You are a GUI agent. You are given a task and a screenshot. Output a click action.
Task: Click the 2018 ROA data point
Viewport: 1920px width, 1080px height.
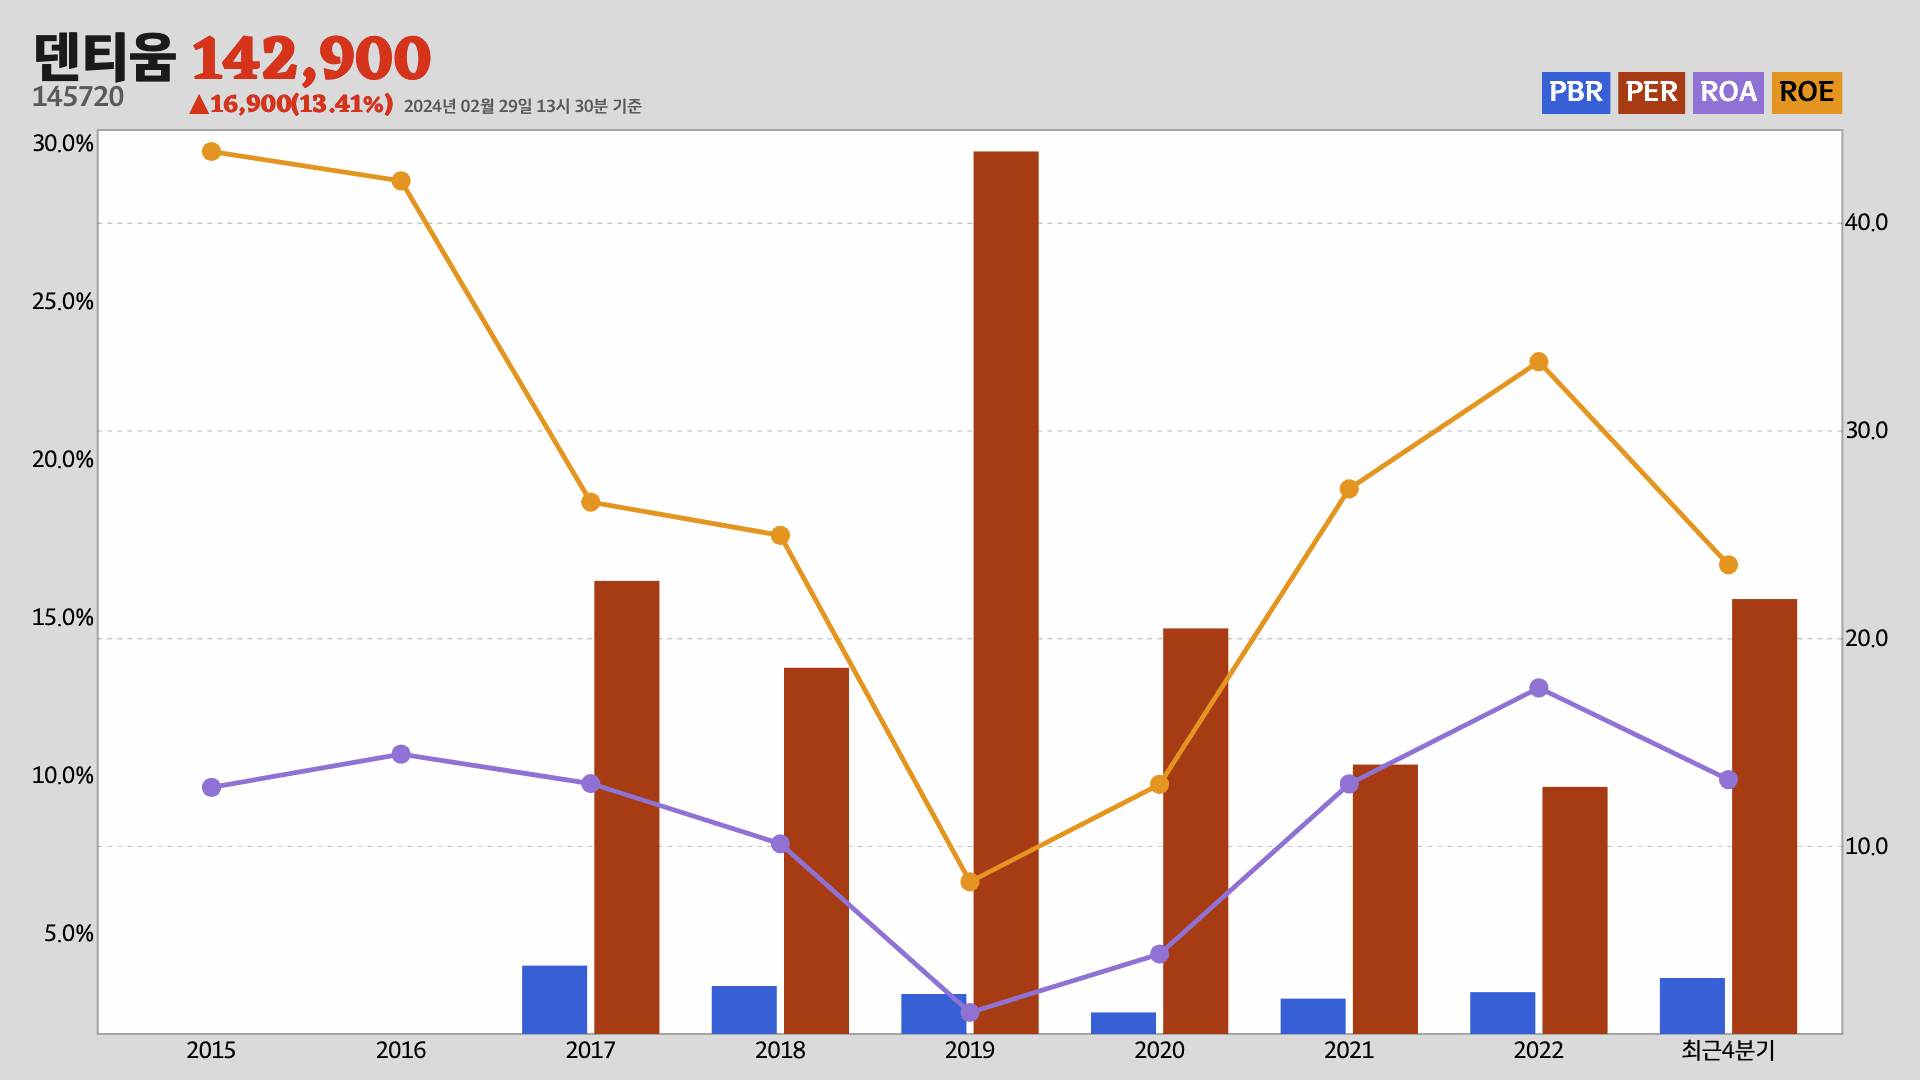pos(780,844)
